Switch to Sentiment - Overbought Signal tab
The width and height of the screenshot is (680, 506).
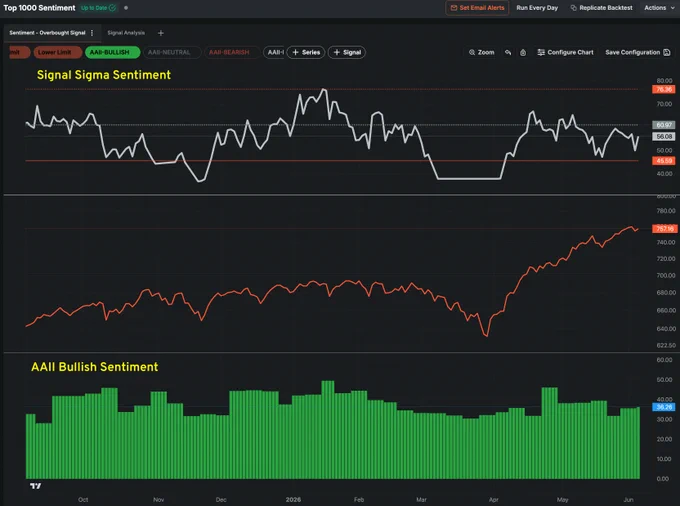tap(47, 33)
